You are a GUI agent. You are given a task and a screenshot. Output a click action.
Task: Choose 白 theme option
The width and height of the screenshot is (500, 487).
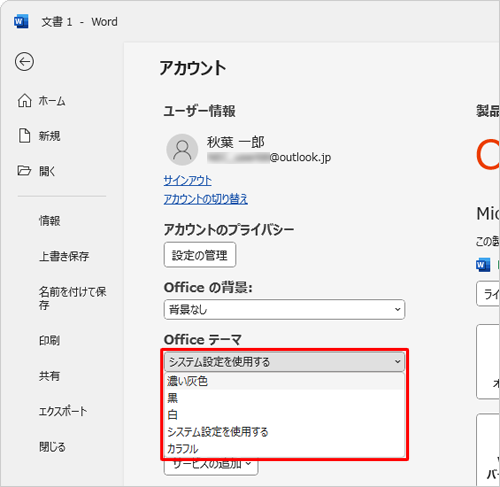[284, 415]
